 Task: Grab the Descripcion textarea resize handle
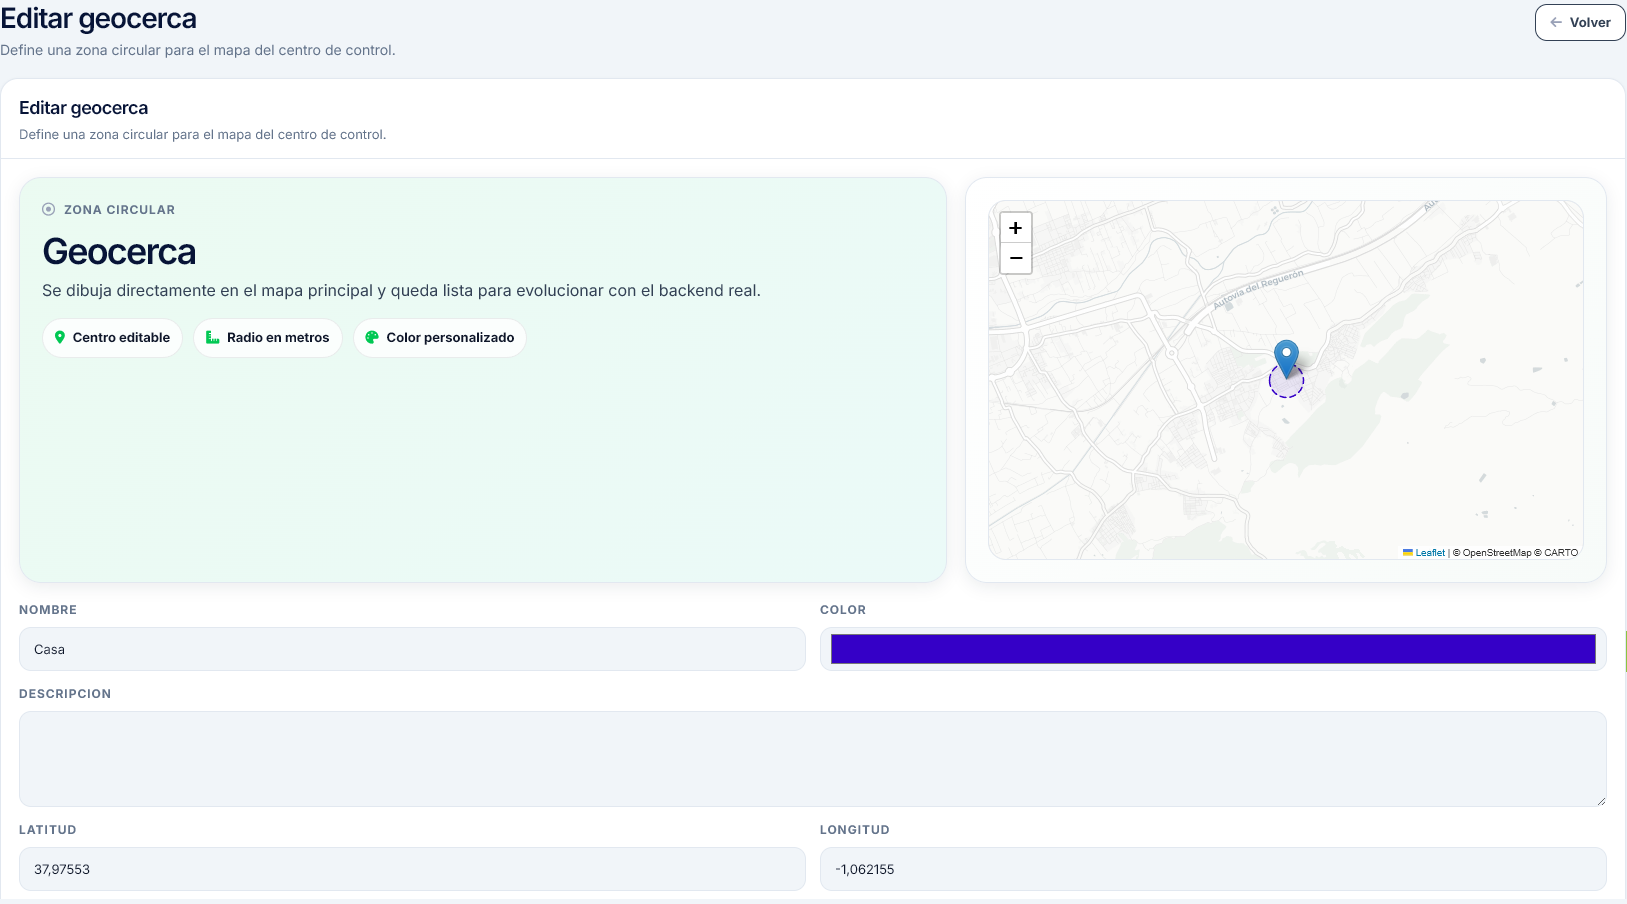pyautogui.click(x=1600, y=800)
